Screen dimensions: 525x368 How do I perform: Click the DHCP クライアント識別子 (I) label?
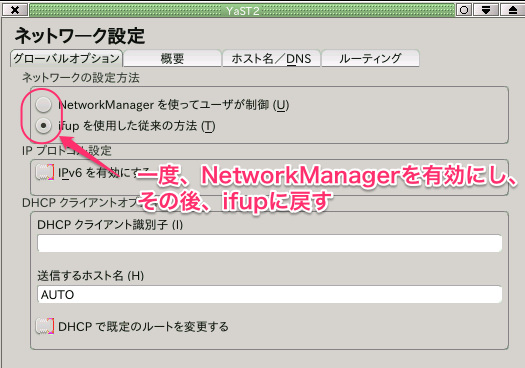pyautogui.click(x=110, y=224)
